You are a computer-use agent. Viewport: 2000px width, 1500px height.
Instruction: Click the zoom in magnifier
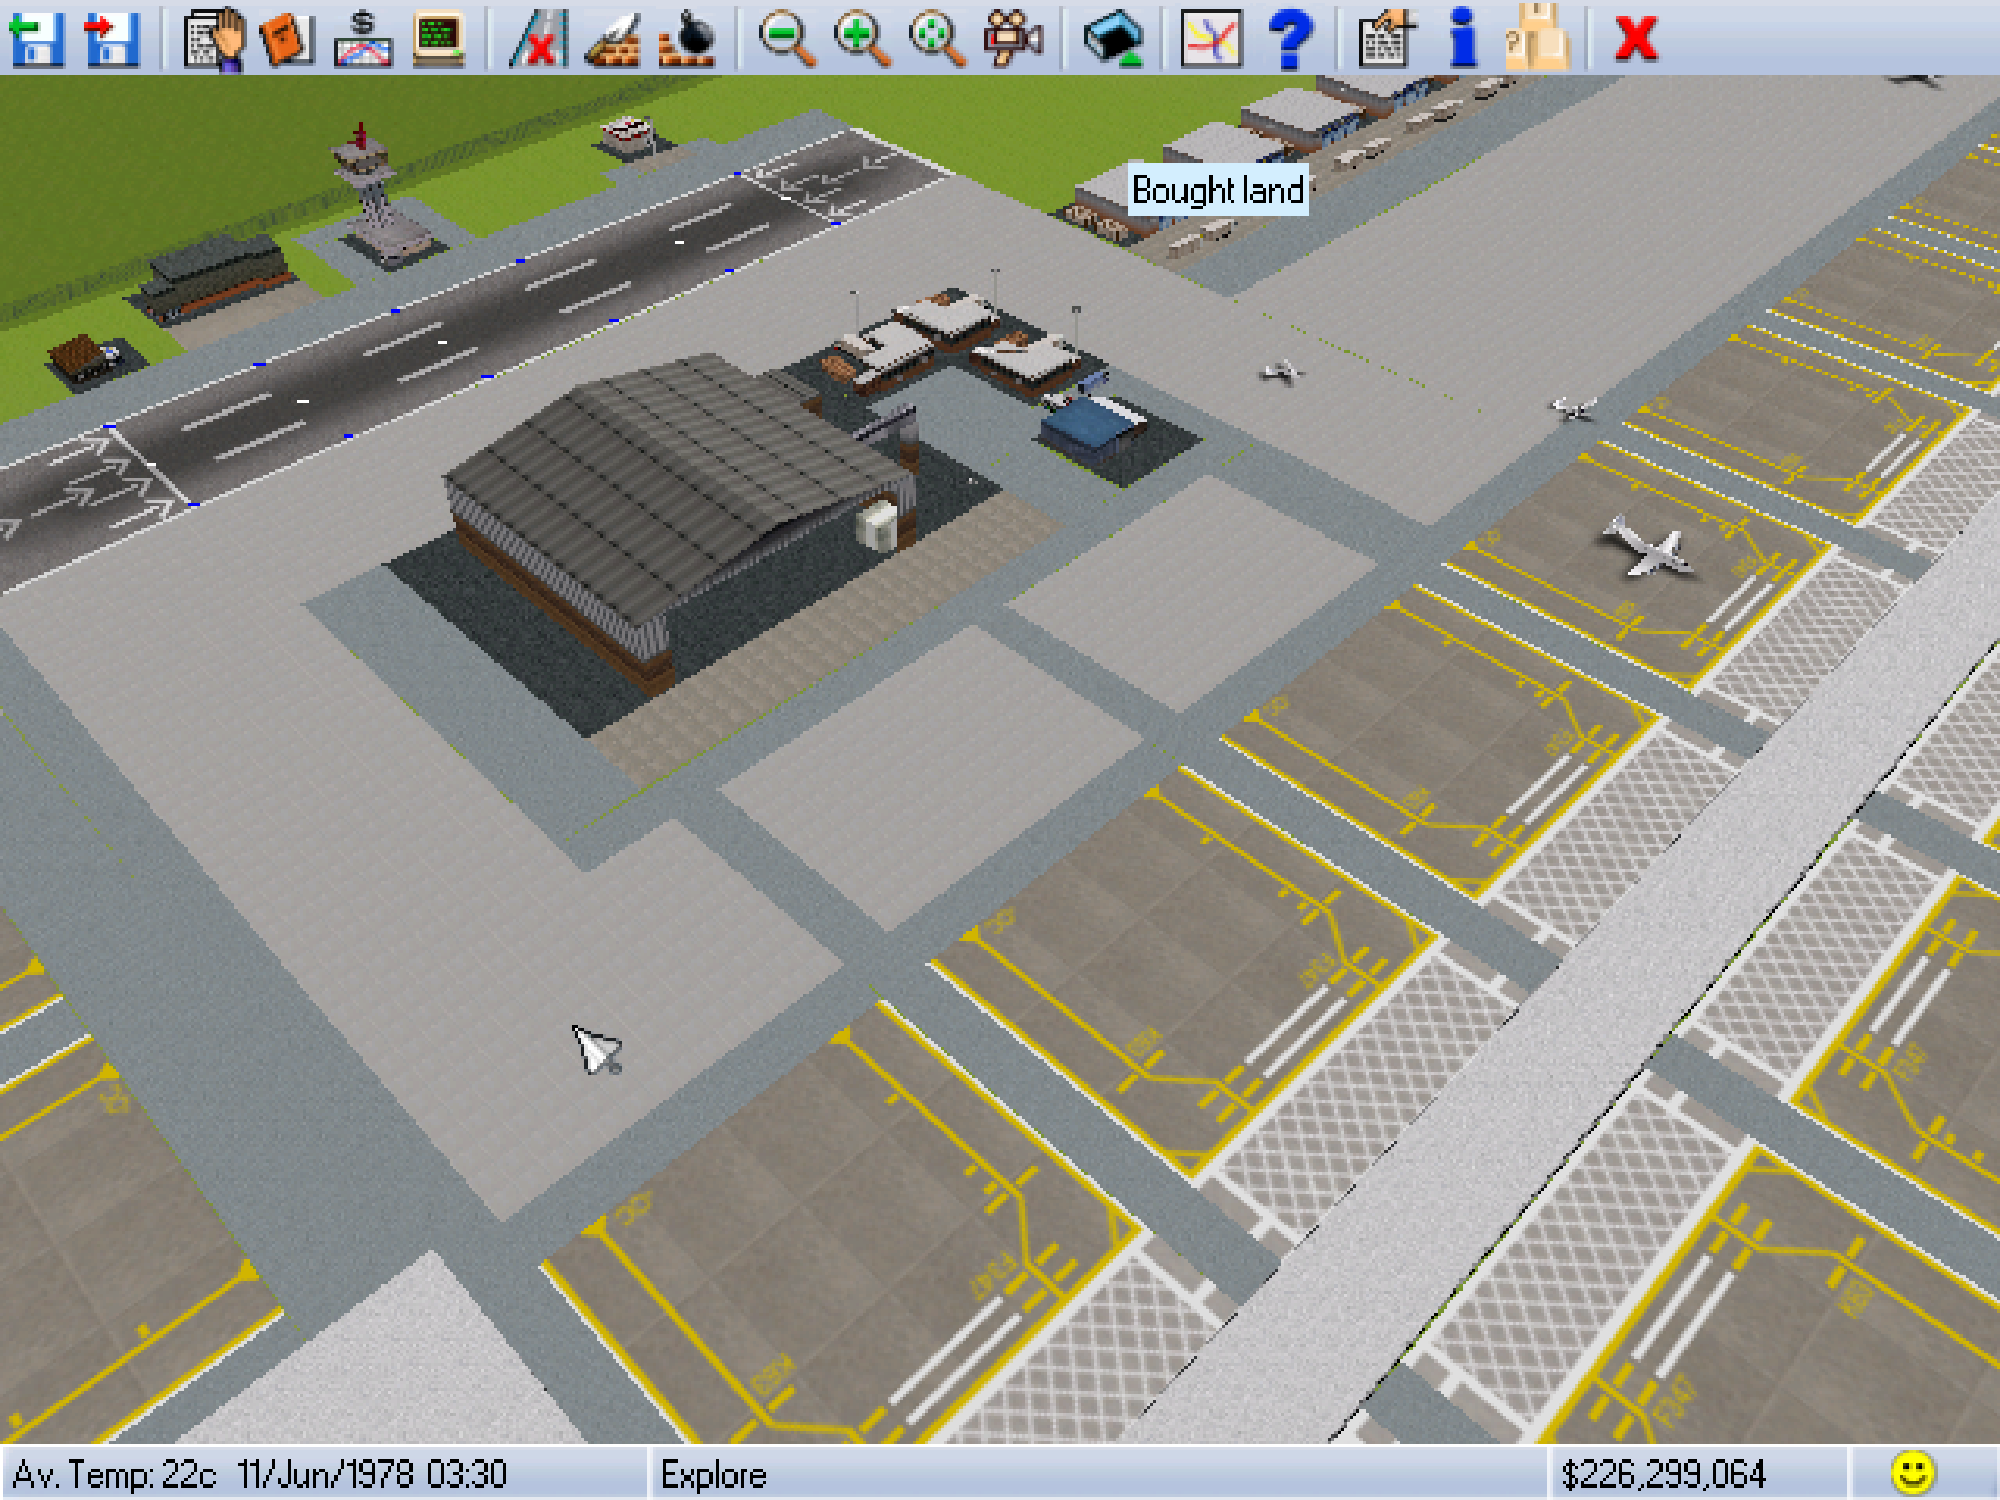pyautogui.click(x=862, y=38)
